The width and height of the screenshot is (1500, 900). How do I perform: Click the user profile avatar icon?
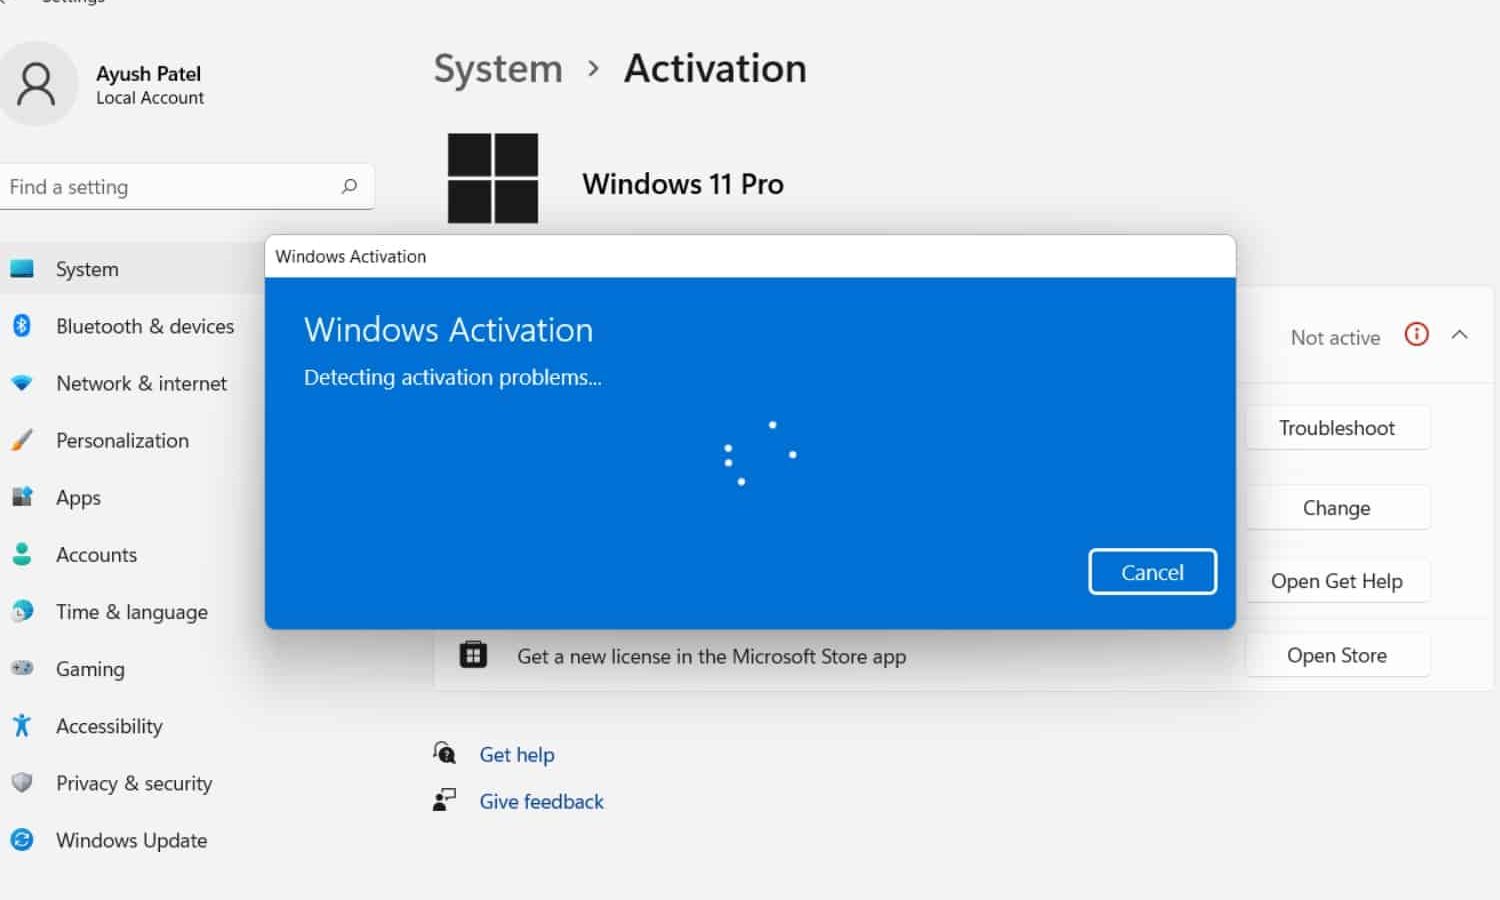36,84
